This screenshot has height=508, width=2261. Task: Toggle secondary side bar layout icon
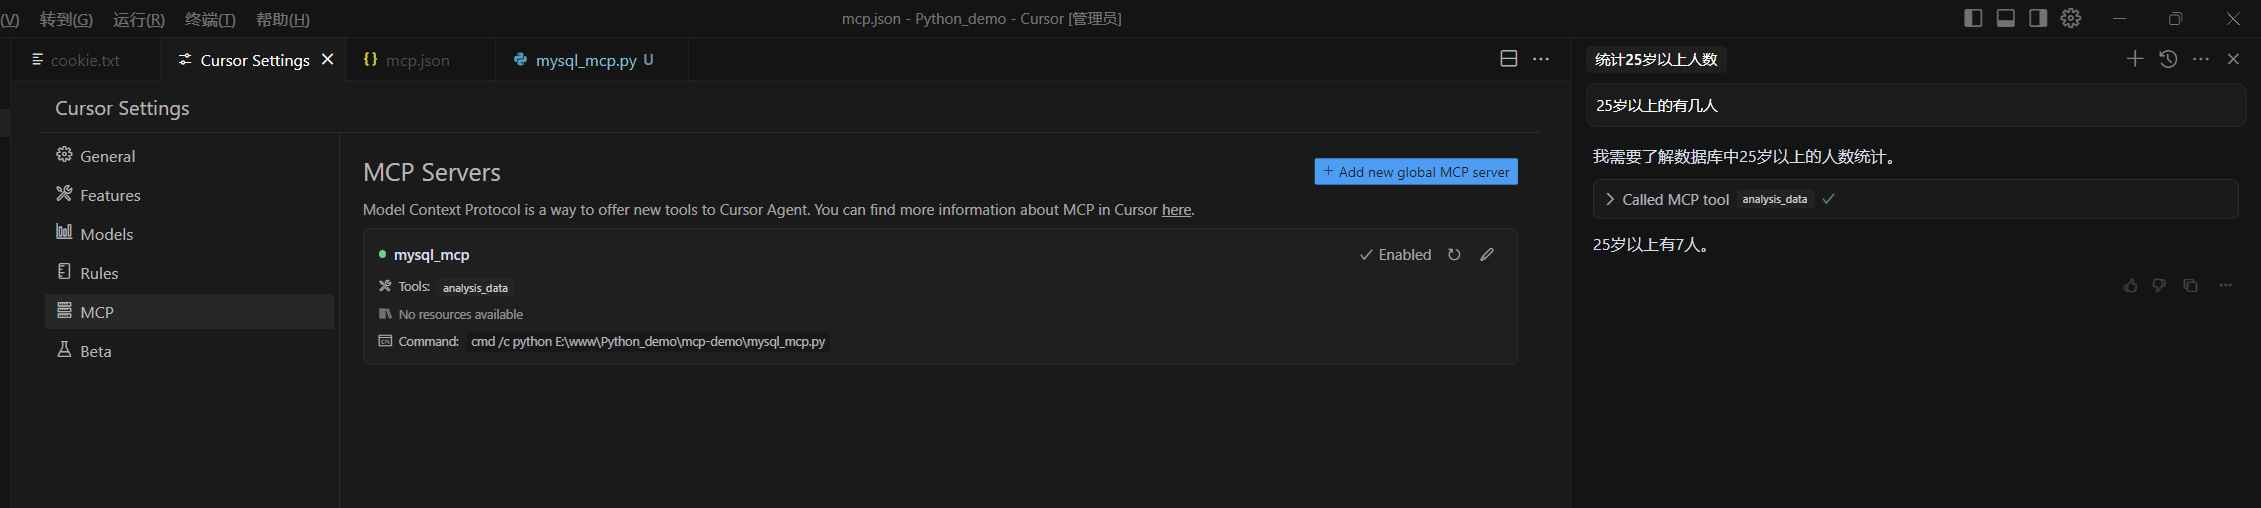2038,18
